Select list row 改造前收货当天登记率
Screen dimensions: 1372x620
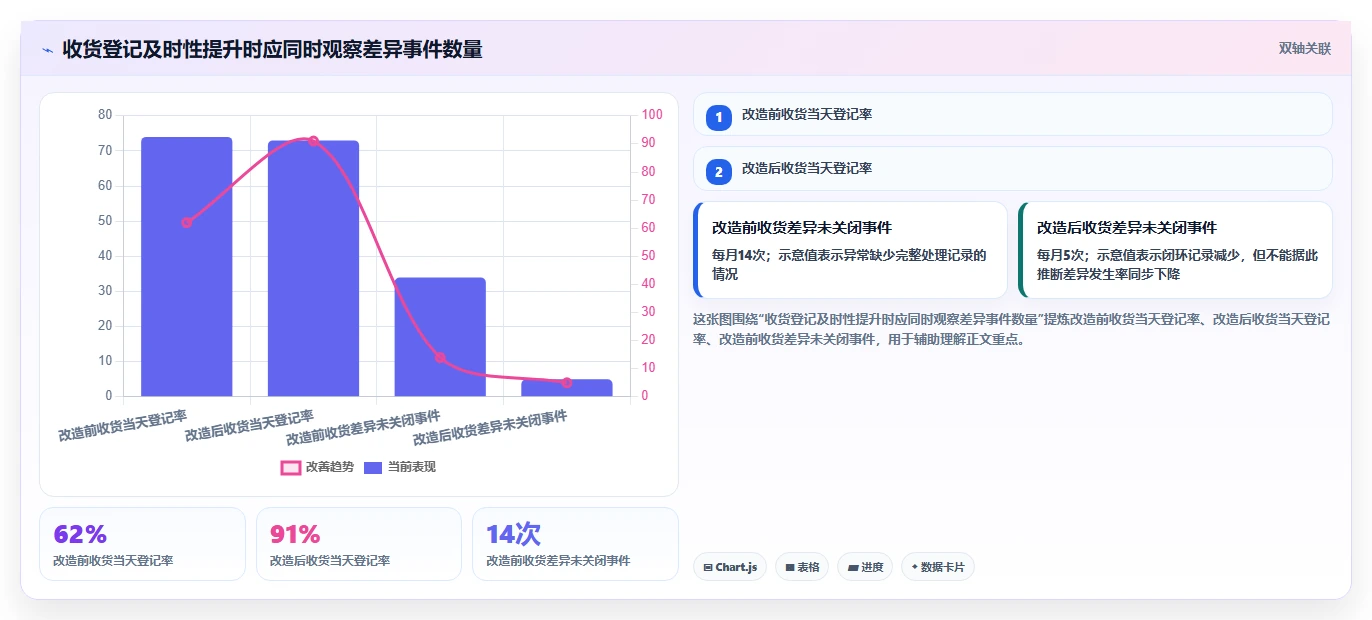tap(1012, 114)
